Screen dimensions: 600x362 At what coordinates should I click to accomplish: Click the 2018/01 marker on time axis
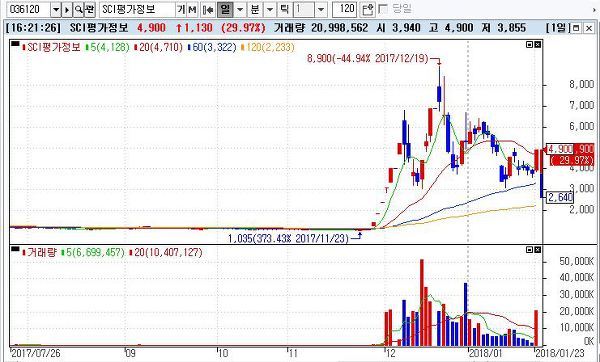tap(485, 353)
